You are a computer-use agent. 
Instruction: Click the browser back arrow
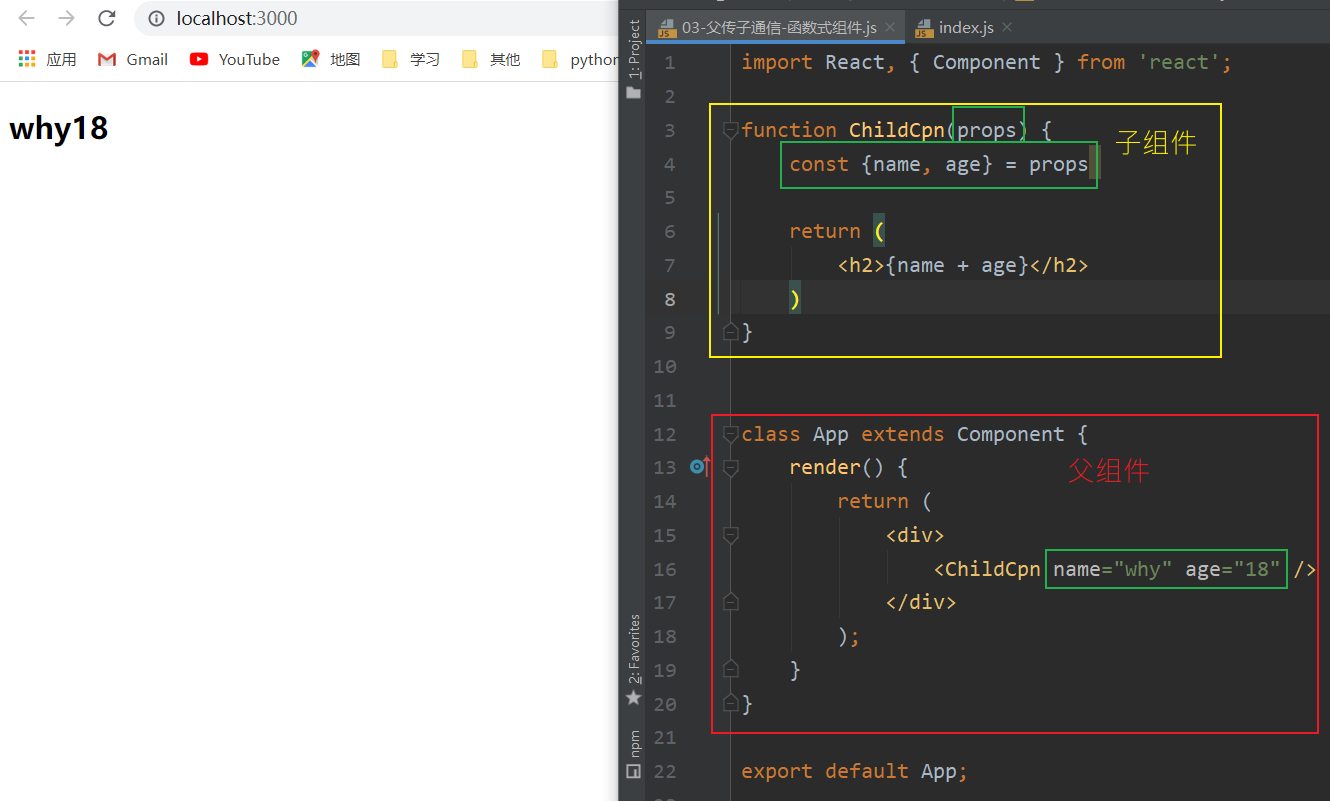click(27, 18)
